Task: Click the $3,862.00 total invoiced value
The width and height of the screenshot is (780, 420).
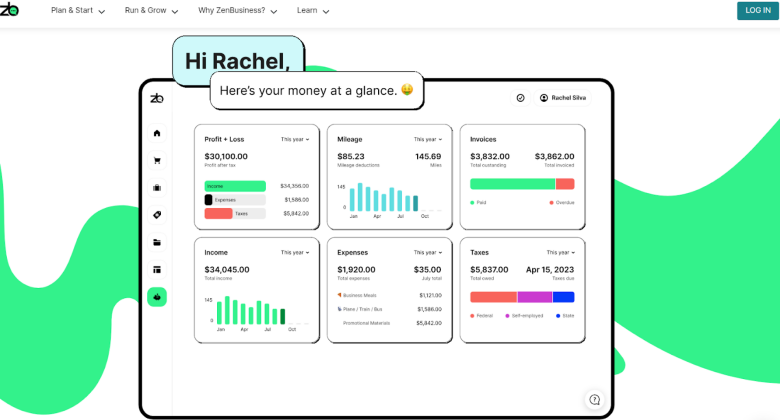Action: click(x=555, y=156)
